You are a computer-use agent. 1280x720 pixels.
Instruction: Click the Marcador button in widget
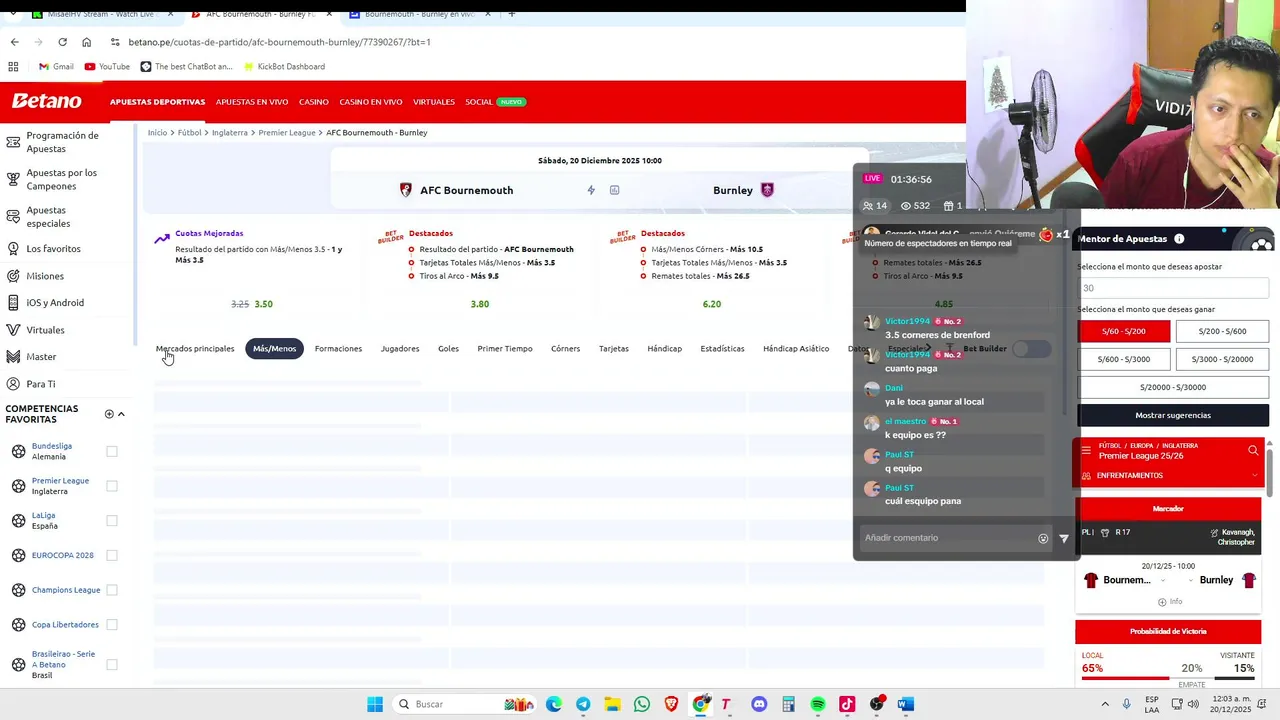click(1168, 509)
